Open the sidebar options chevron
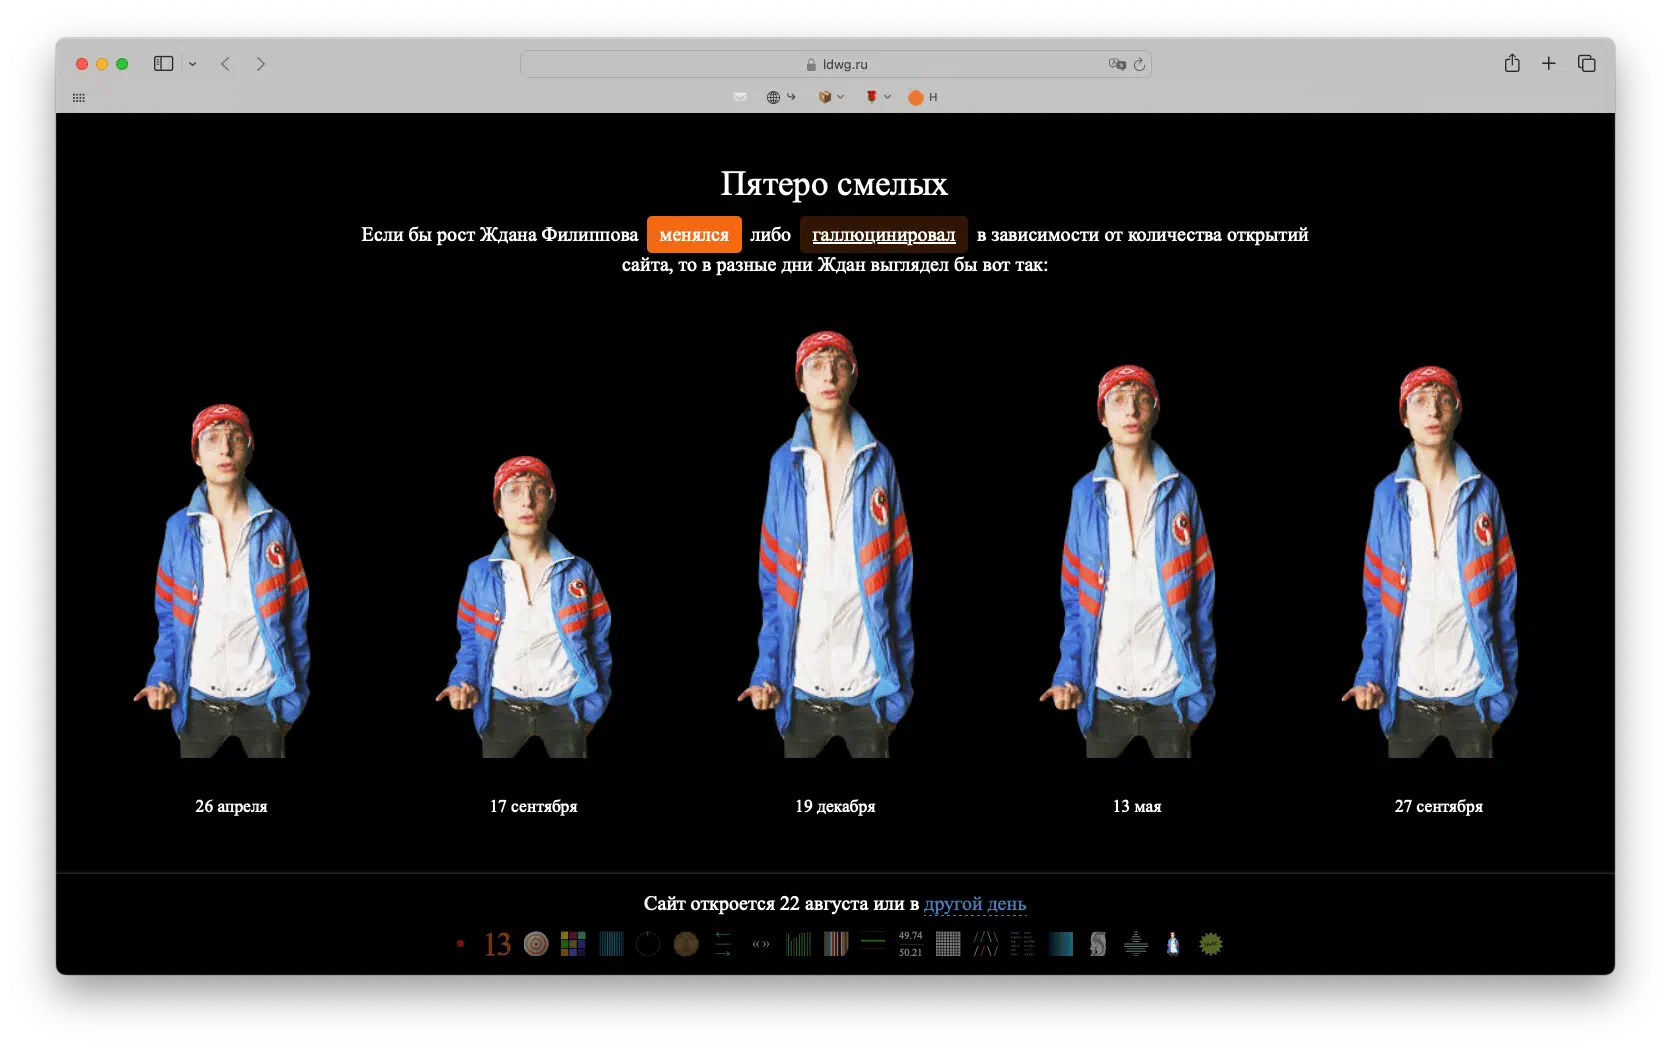 (x=192, y=64)
